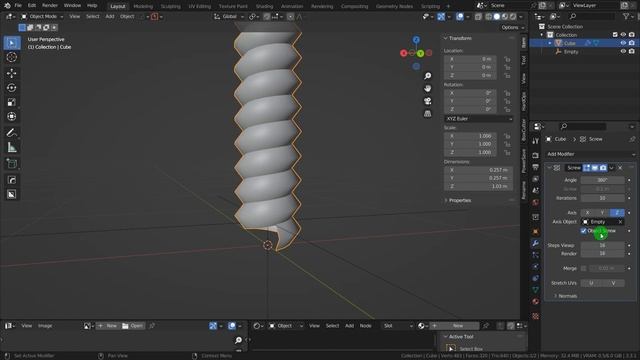Screen dimensions: 640x360
Task: Click the red X axis gizmo ball
Action: coord(404,53)
